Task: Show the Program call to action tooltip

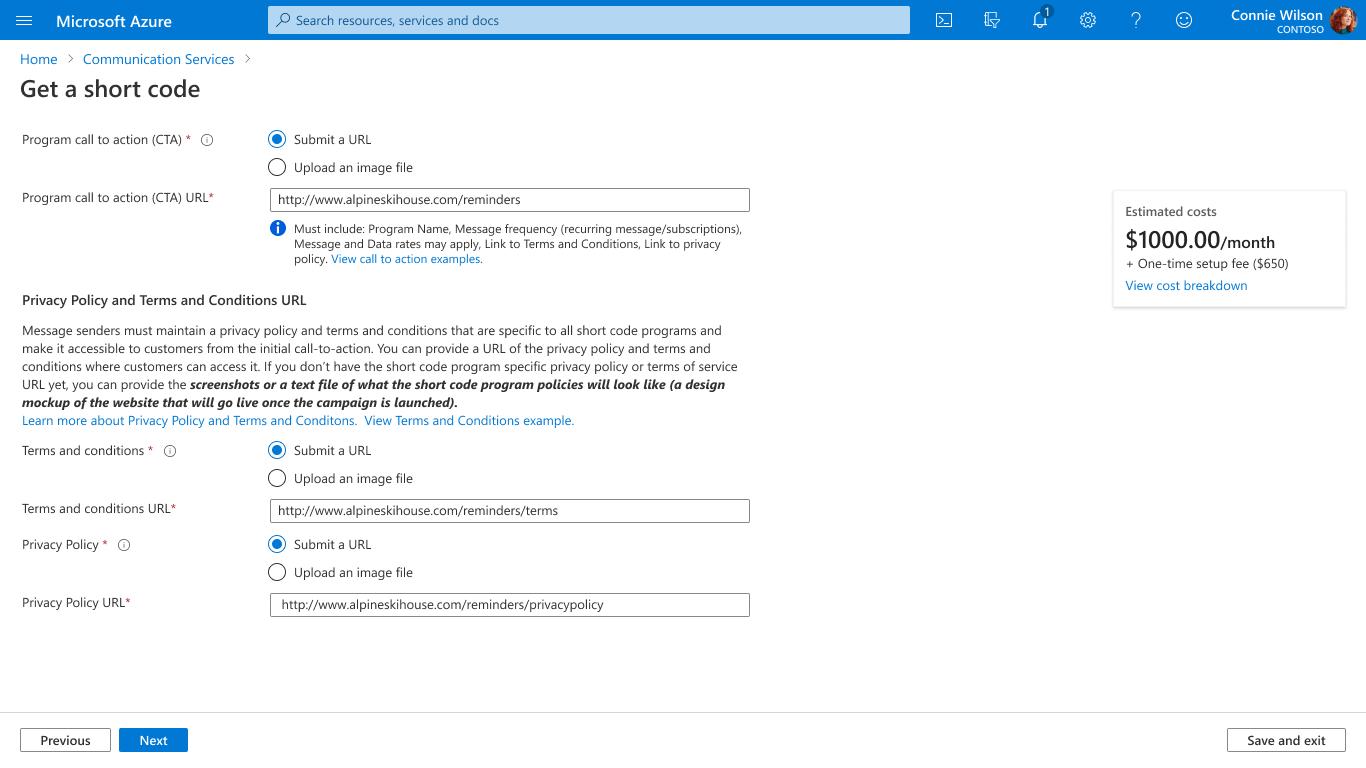Action: pos(206,140)
